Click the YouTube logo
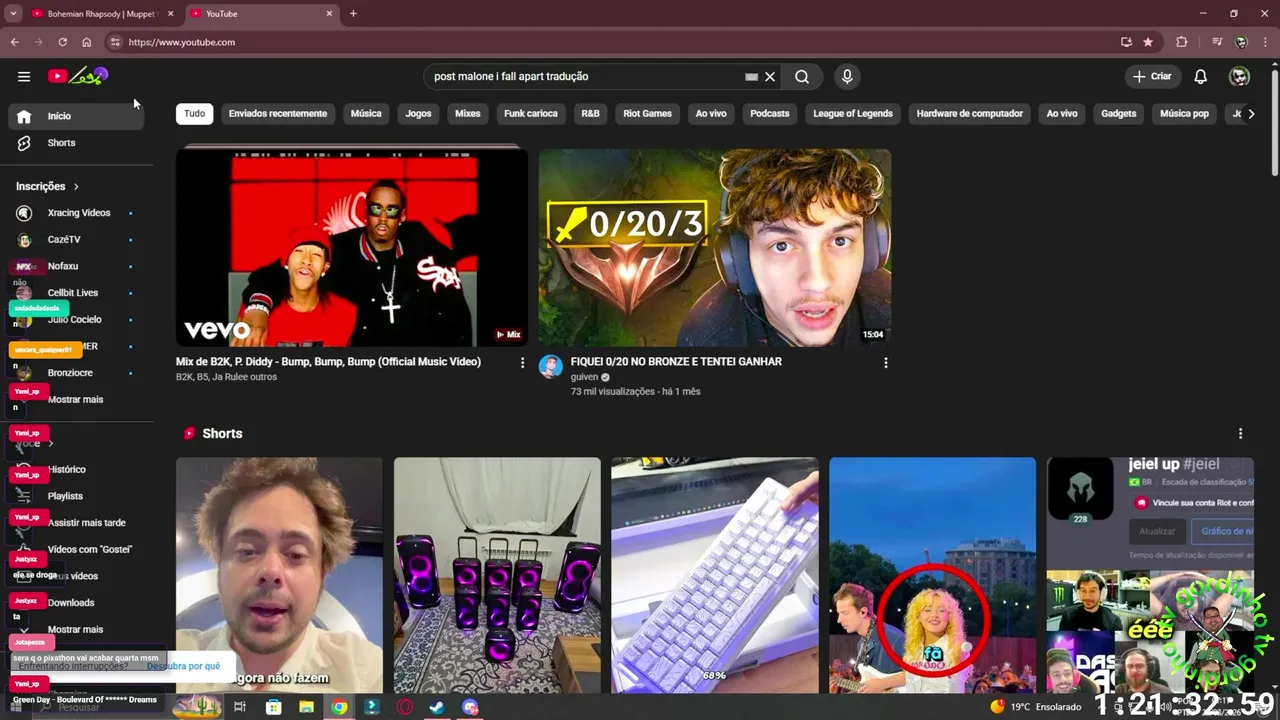This screenshot has width=1280, height=720. [x=77, y=76]
